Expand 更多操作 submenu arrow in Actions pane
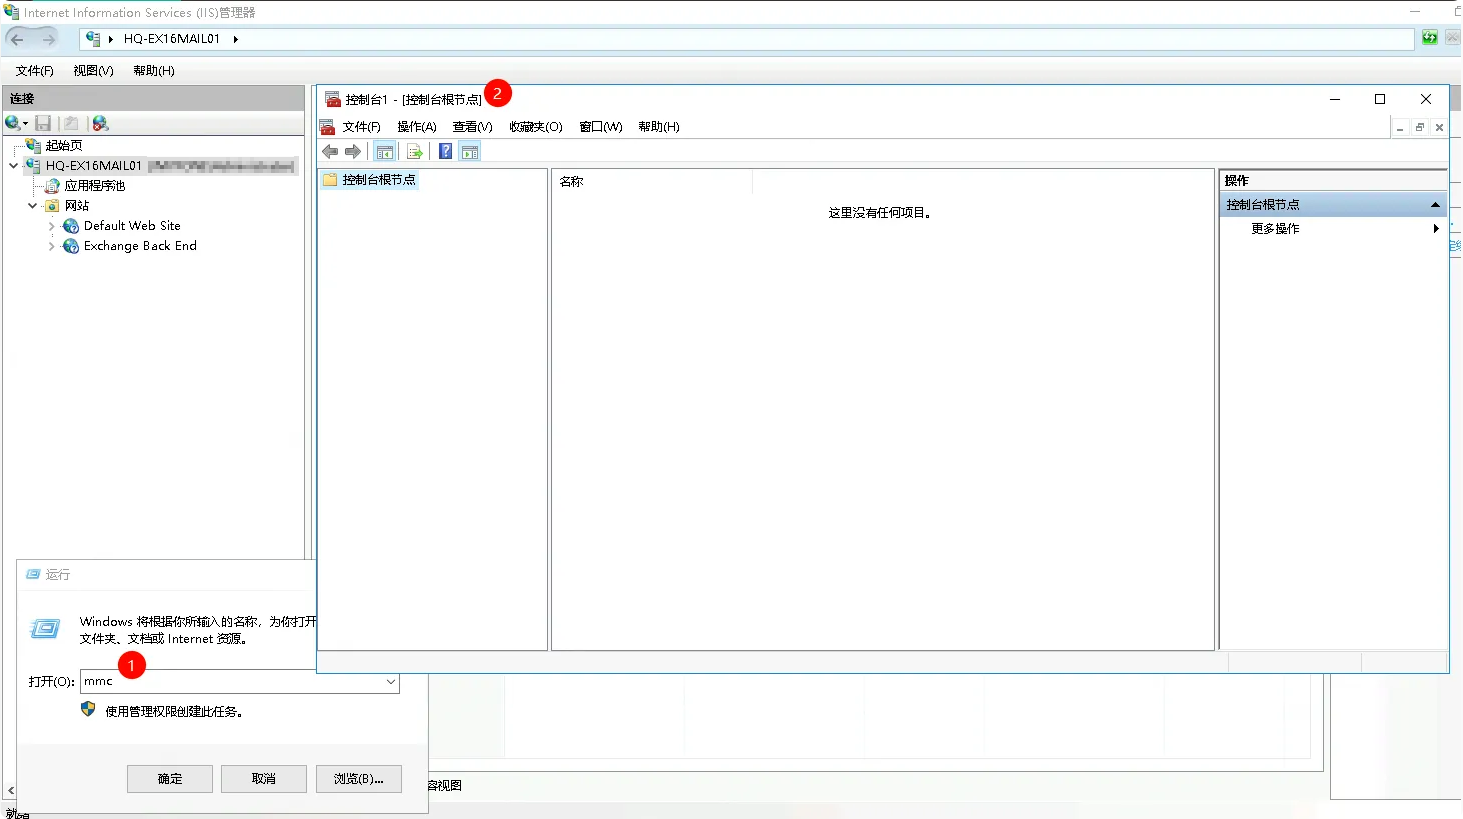 click(1436, 229)
